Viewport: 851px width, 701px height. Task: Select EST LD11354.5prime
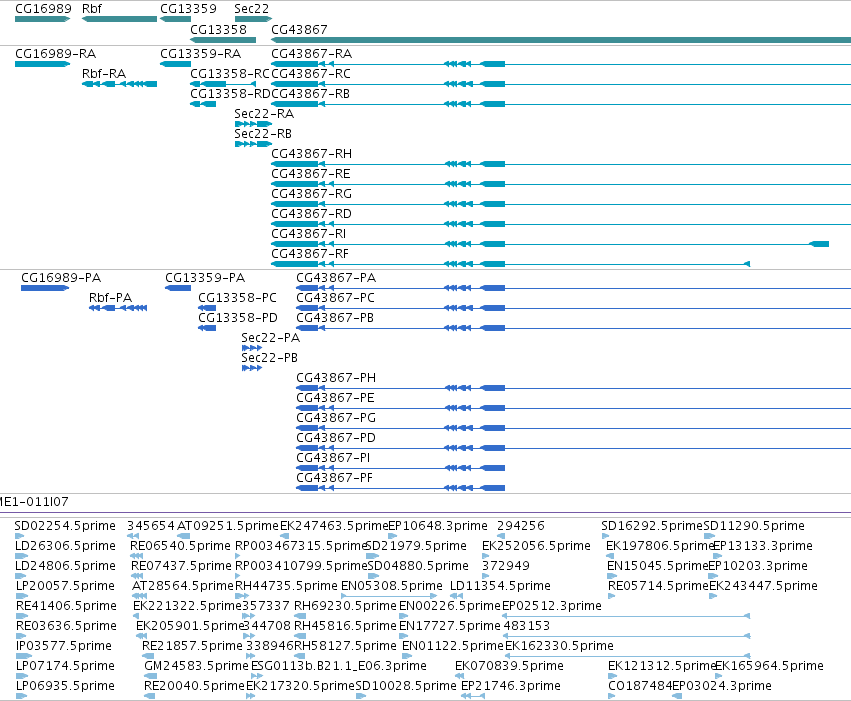click(x=501, y=586)
